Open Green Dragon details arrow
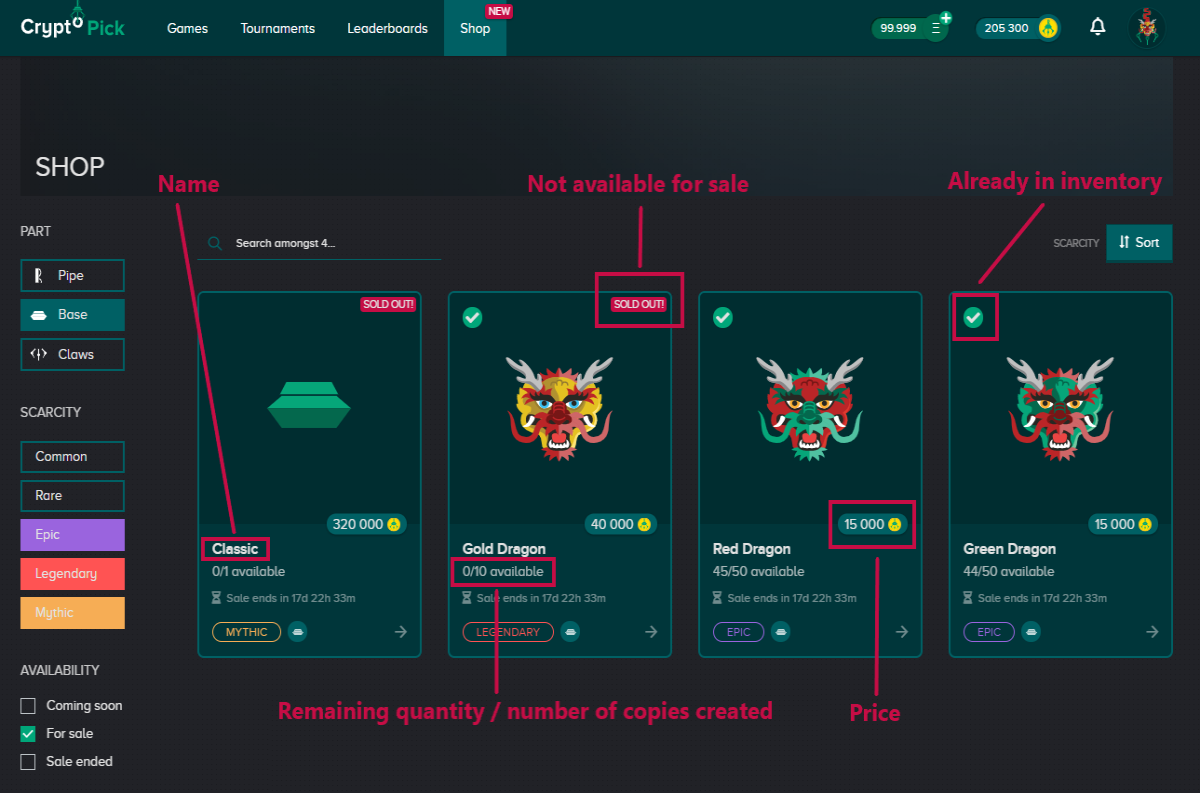Image resolution: width=1200 pixels, height=793 pixels. (1152, 632)
